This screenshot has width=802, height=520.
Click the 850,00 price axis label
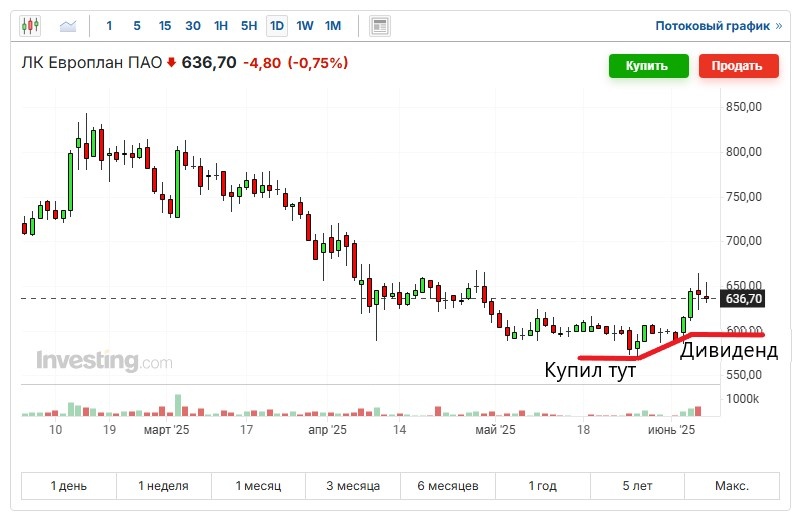(744, 107)
